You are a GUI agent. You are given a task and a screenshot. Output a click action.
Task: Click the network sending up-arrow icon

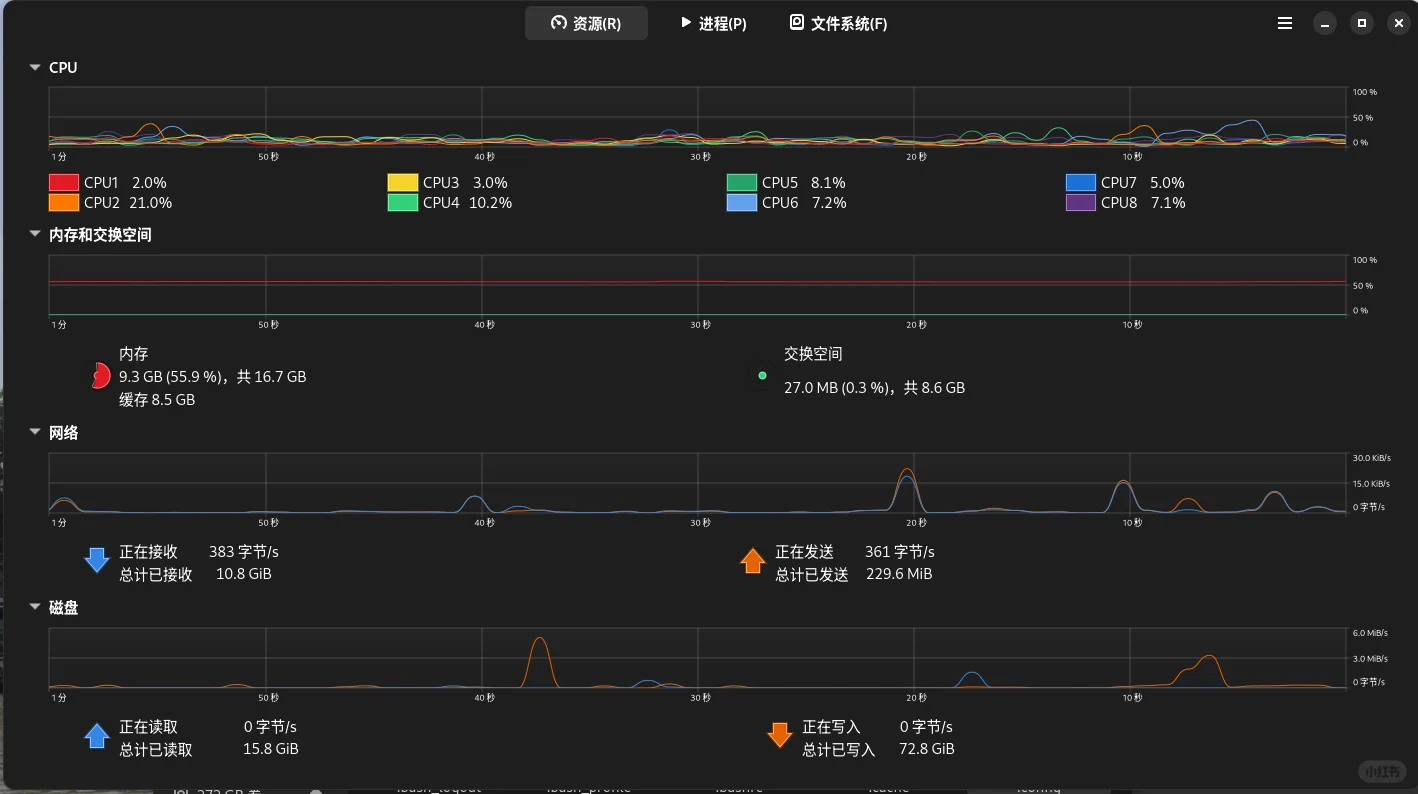753,560
